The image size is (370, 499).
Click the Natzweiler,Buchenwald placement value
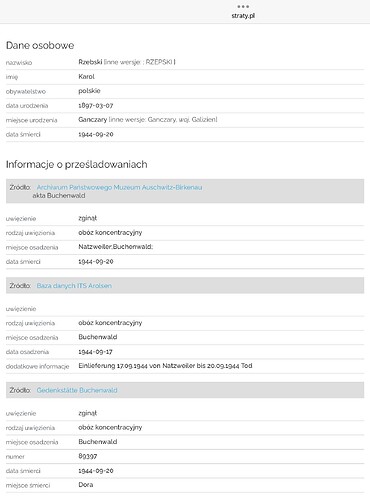pos(116,247)
